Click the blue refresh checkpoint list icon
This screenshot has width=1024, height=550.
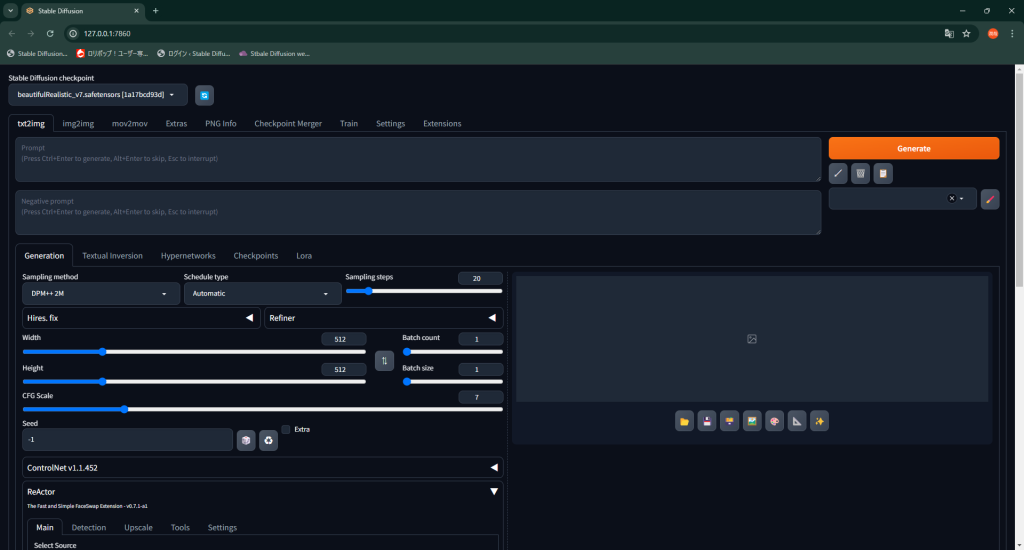pyautogui.click(x=204, y=95)
